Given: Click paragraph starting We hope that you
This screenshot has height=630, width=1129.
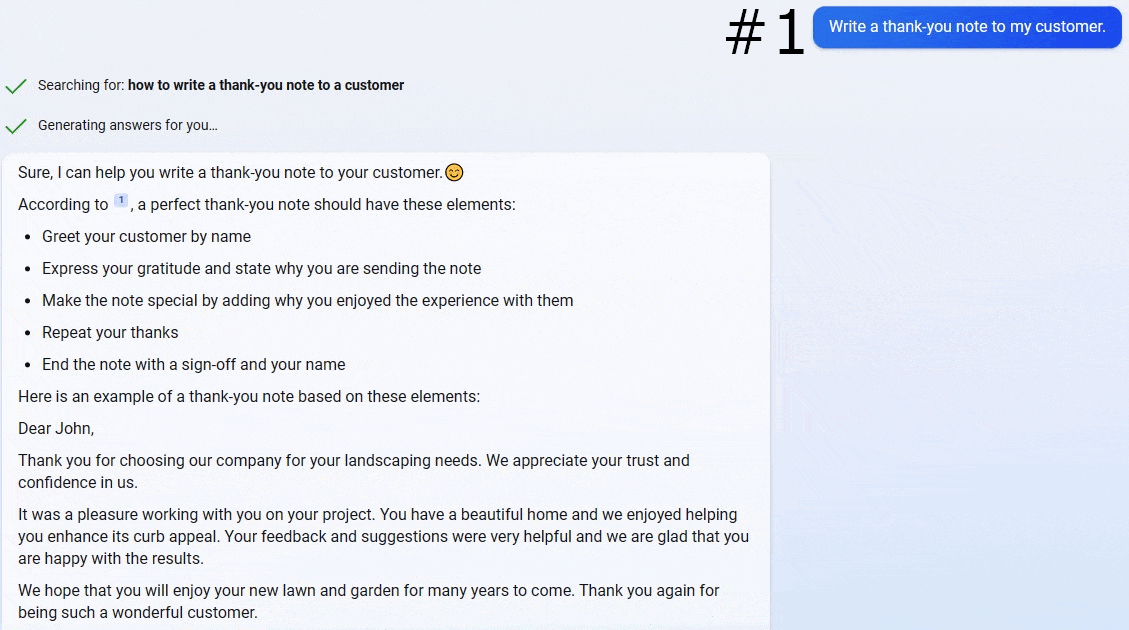Looking at the screenshot, I should click(369, 601).
